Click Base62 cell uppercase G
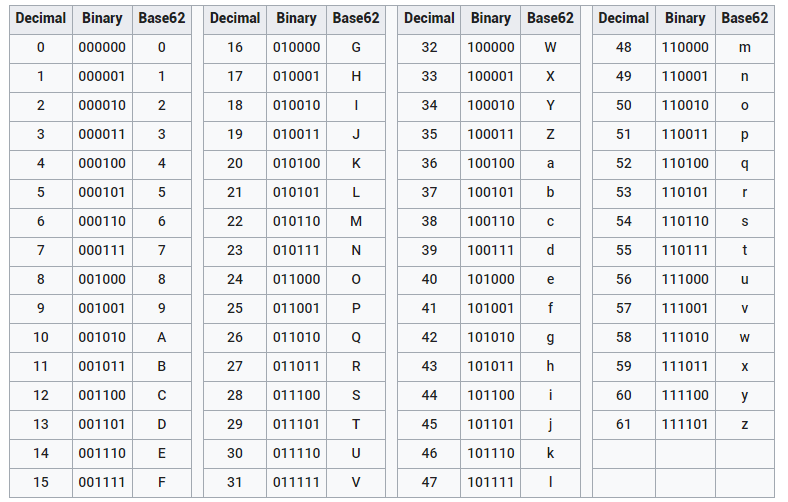 click(356, 48)
